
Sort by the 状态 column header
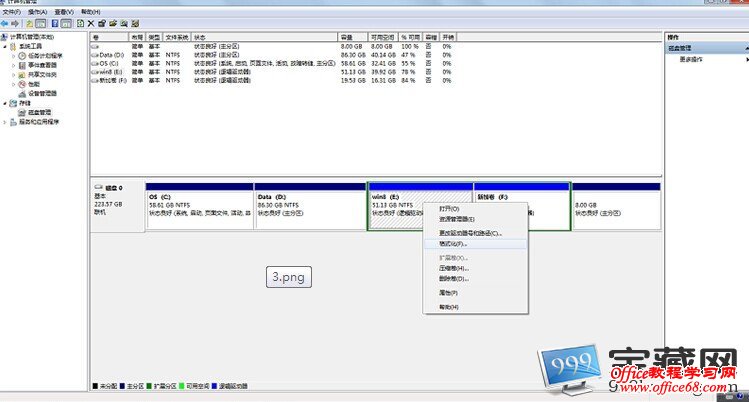(264, 37)
